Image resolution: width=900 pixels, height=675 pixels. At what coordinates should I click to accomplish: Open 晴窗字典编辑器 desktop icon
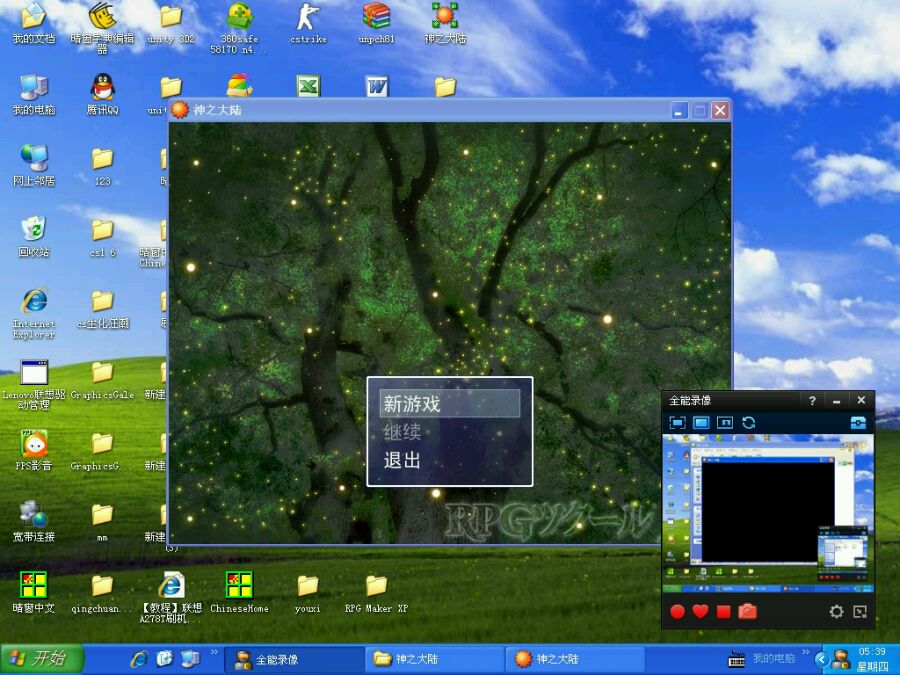(x=103, y=28)
